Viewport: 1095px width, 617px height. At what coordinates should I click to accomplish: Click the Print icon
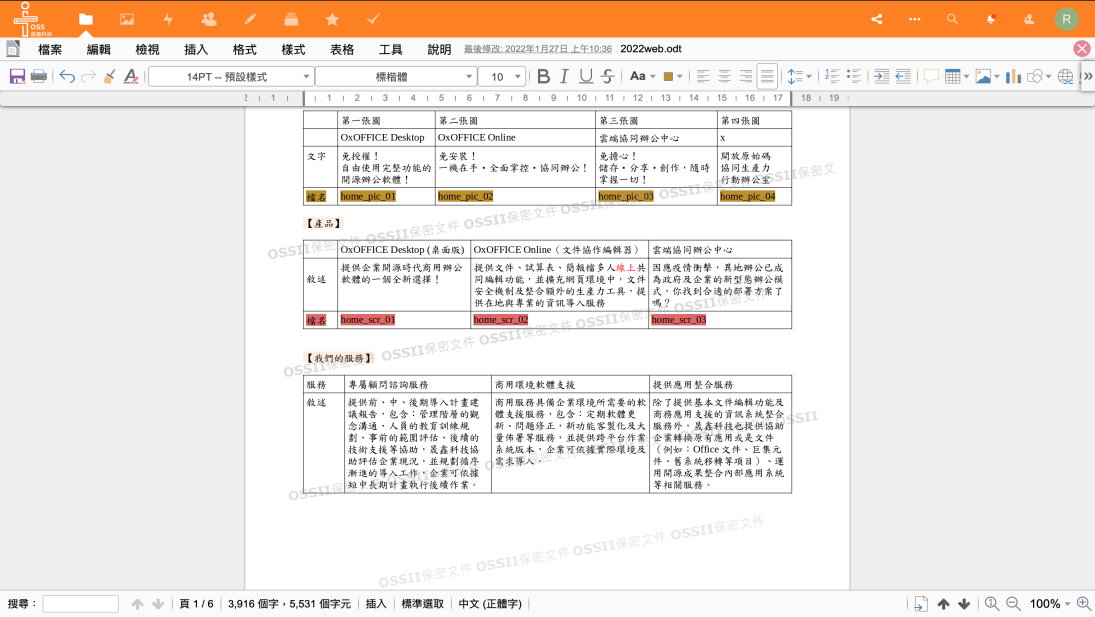pos(39,76)
